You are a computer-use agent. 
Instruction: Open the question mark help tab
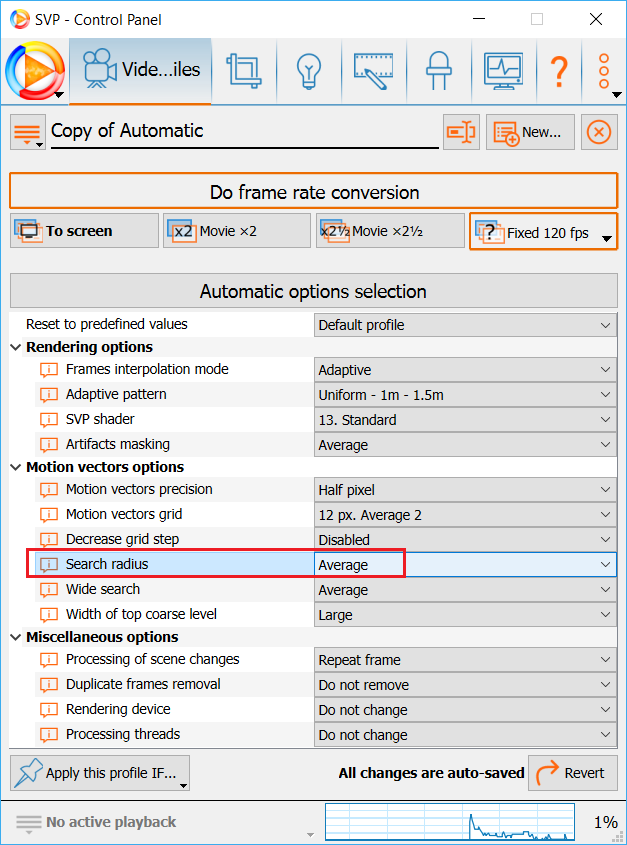click(x=558, y=70)
